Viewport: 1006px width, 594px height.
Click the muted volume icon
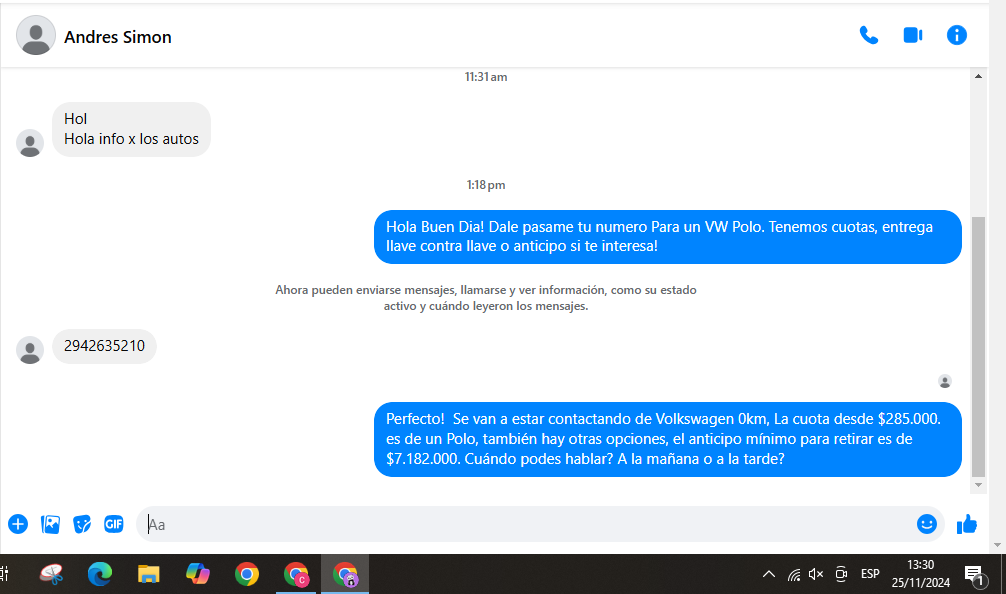pyautogui.click(x=816, y=574)
